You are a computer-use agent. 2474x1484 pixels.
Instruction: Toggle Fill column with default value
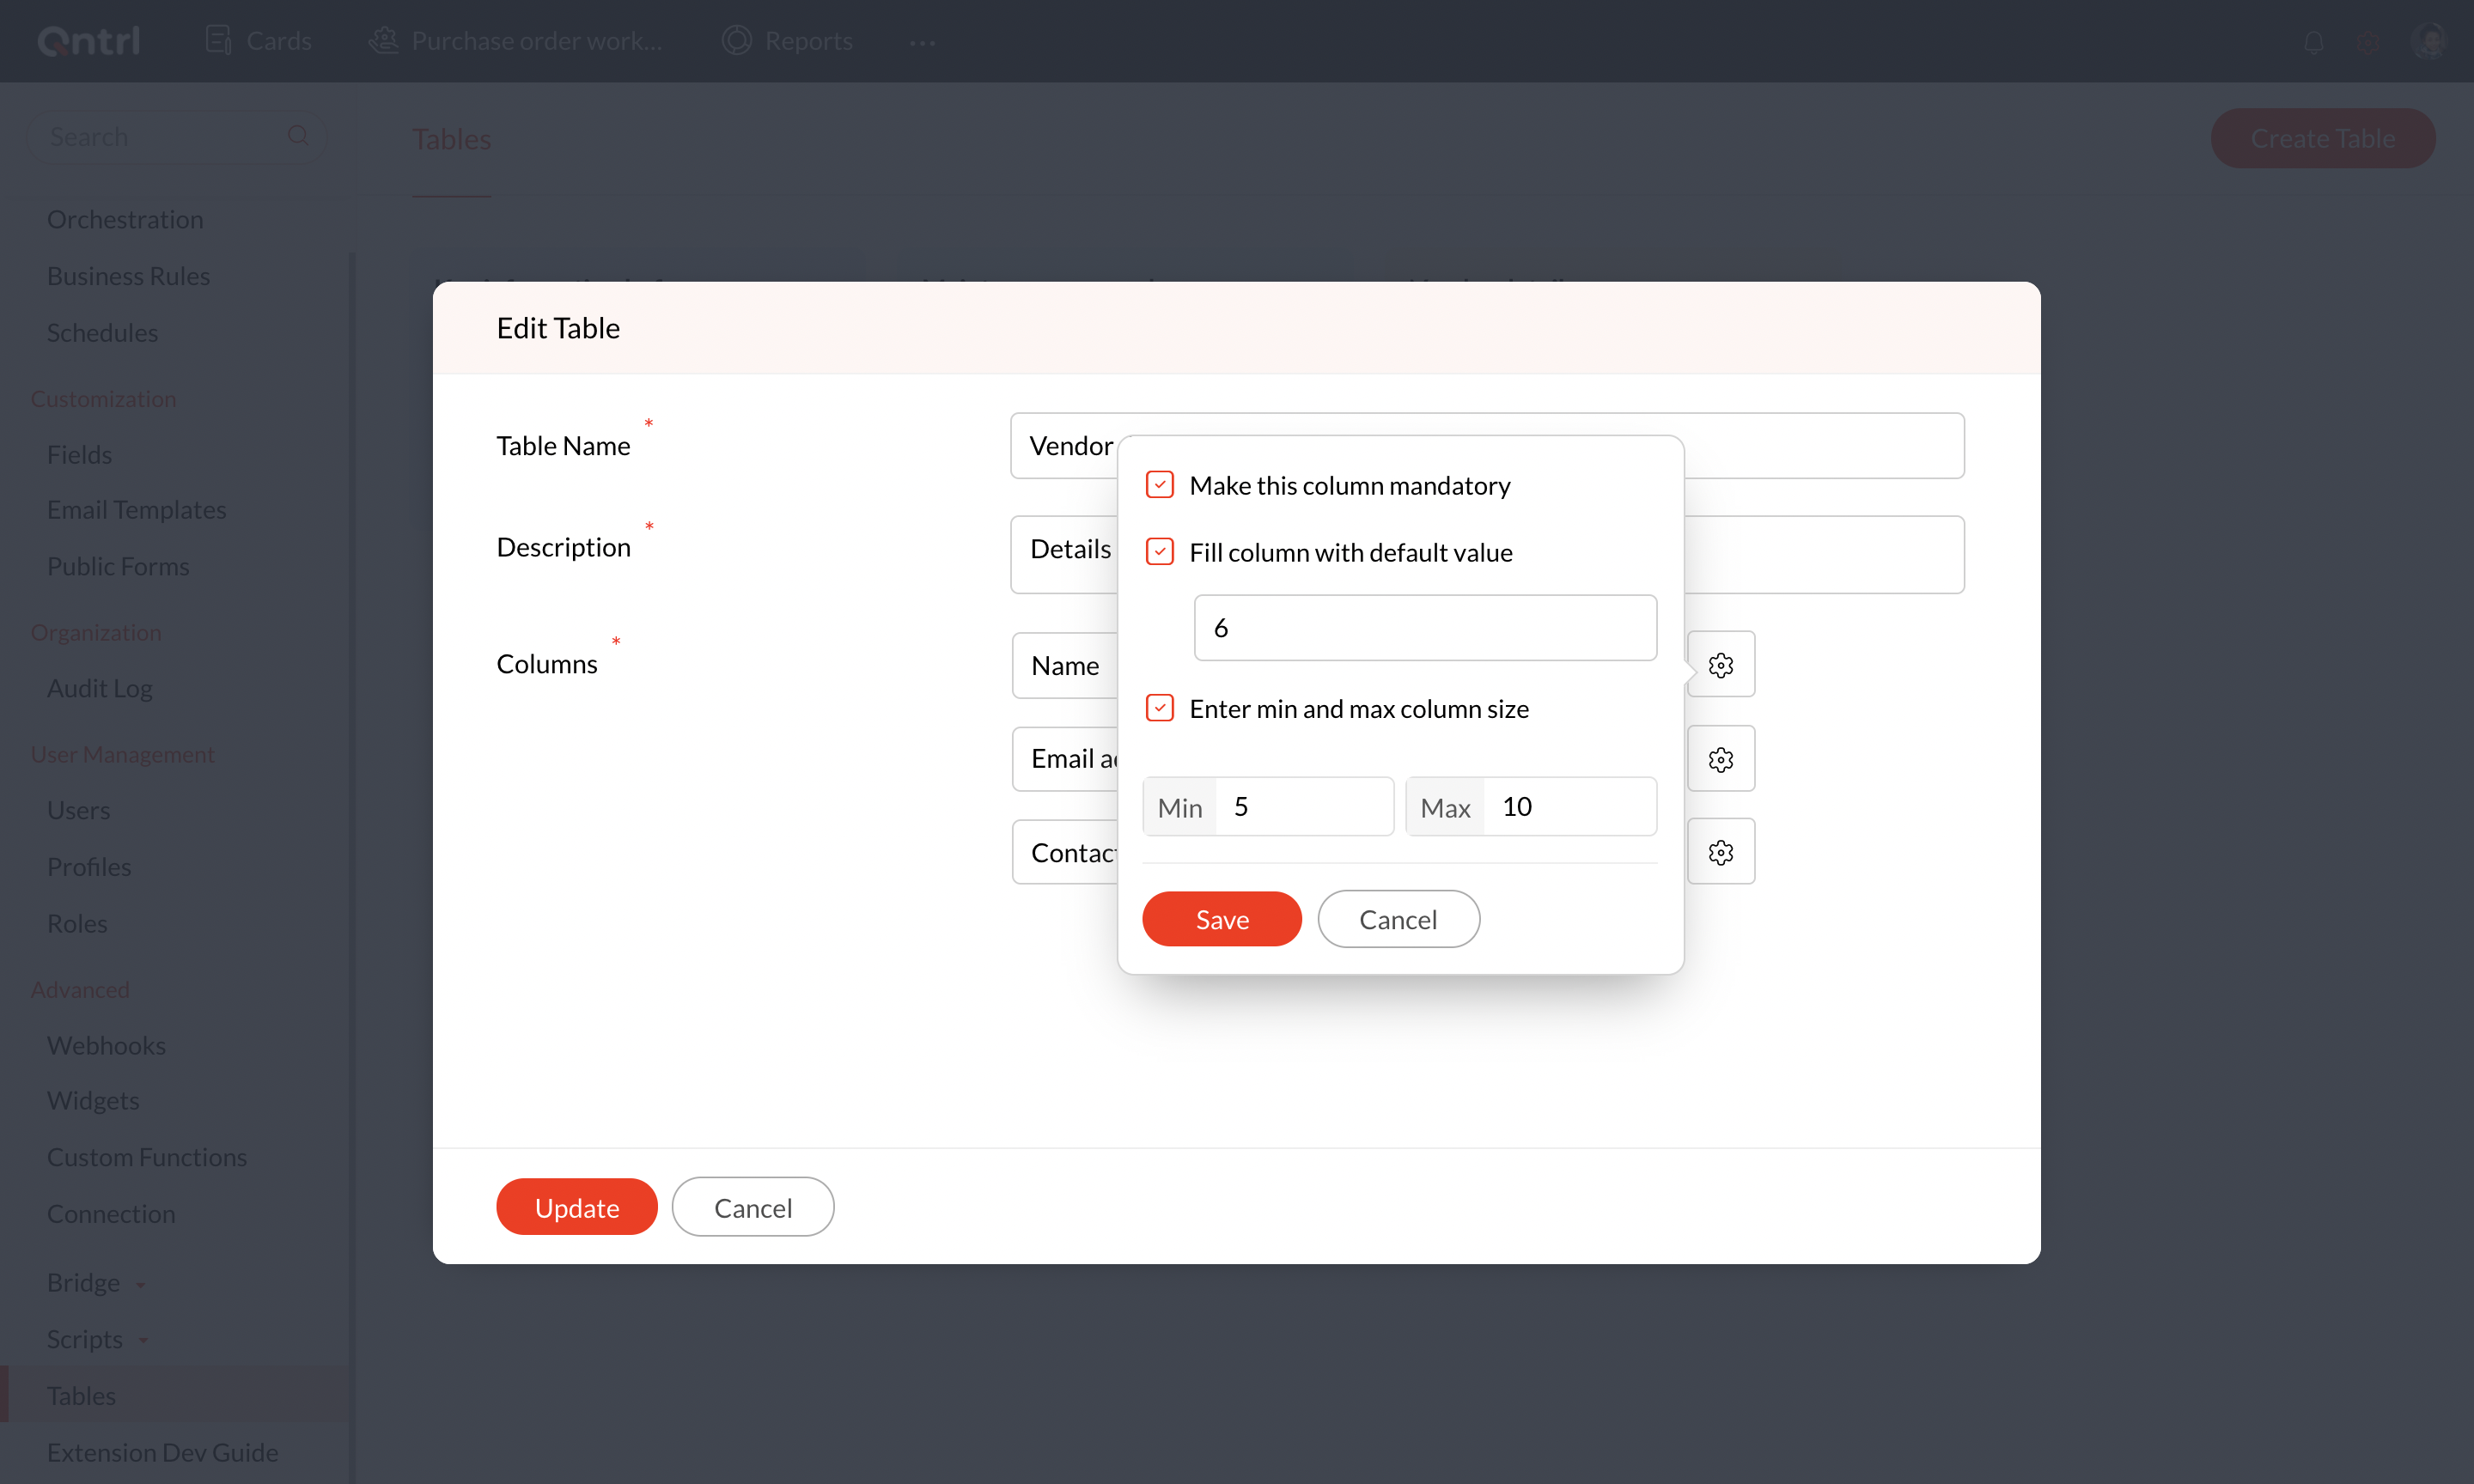pyautogui.click(x=1159, y=552)
